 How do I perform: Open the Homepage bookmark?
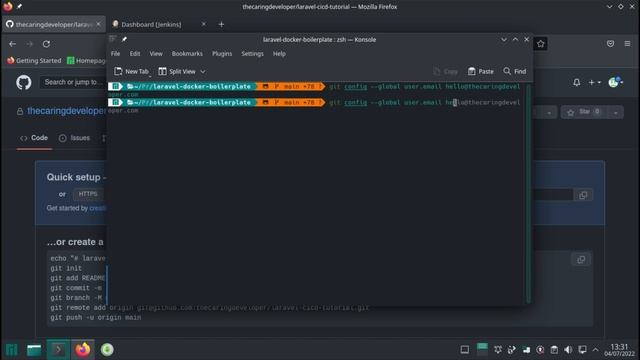point(87,61)
